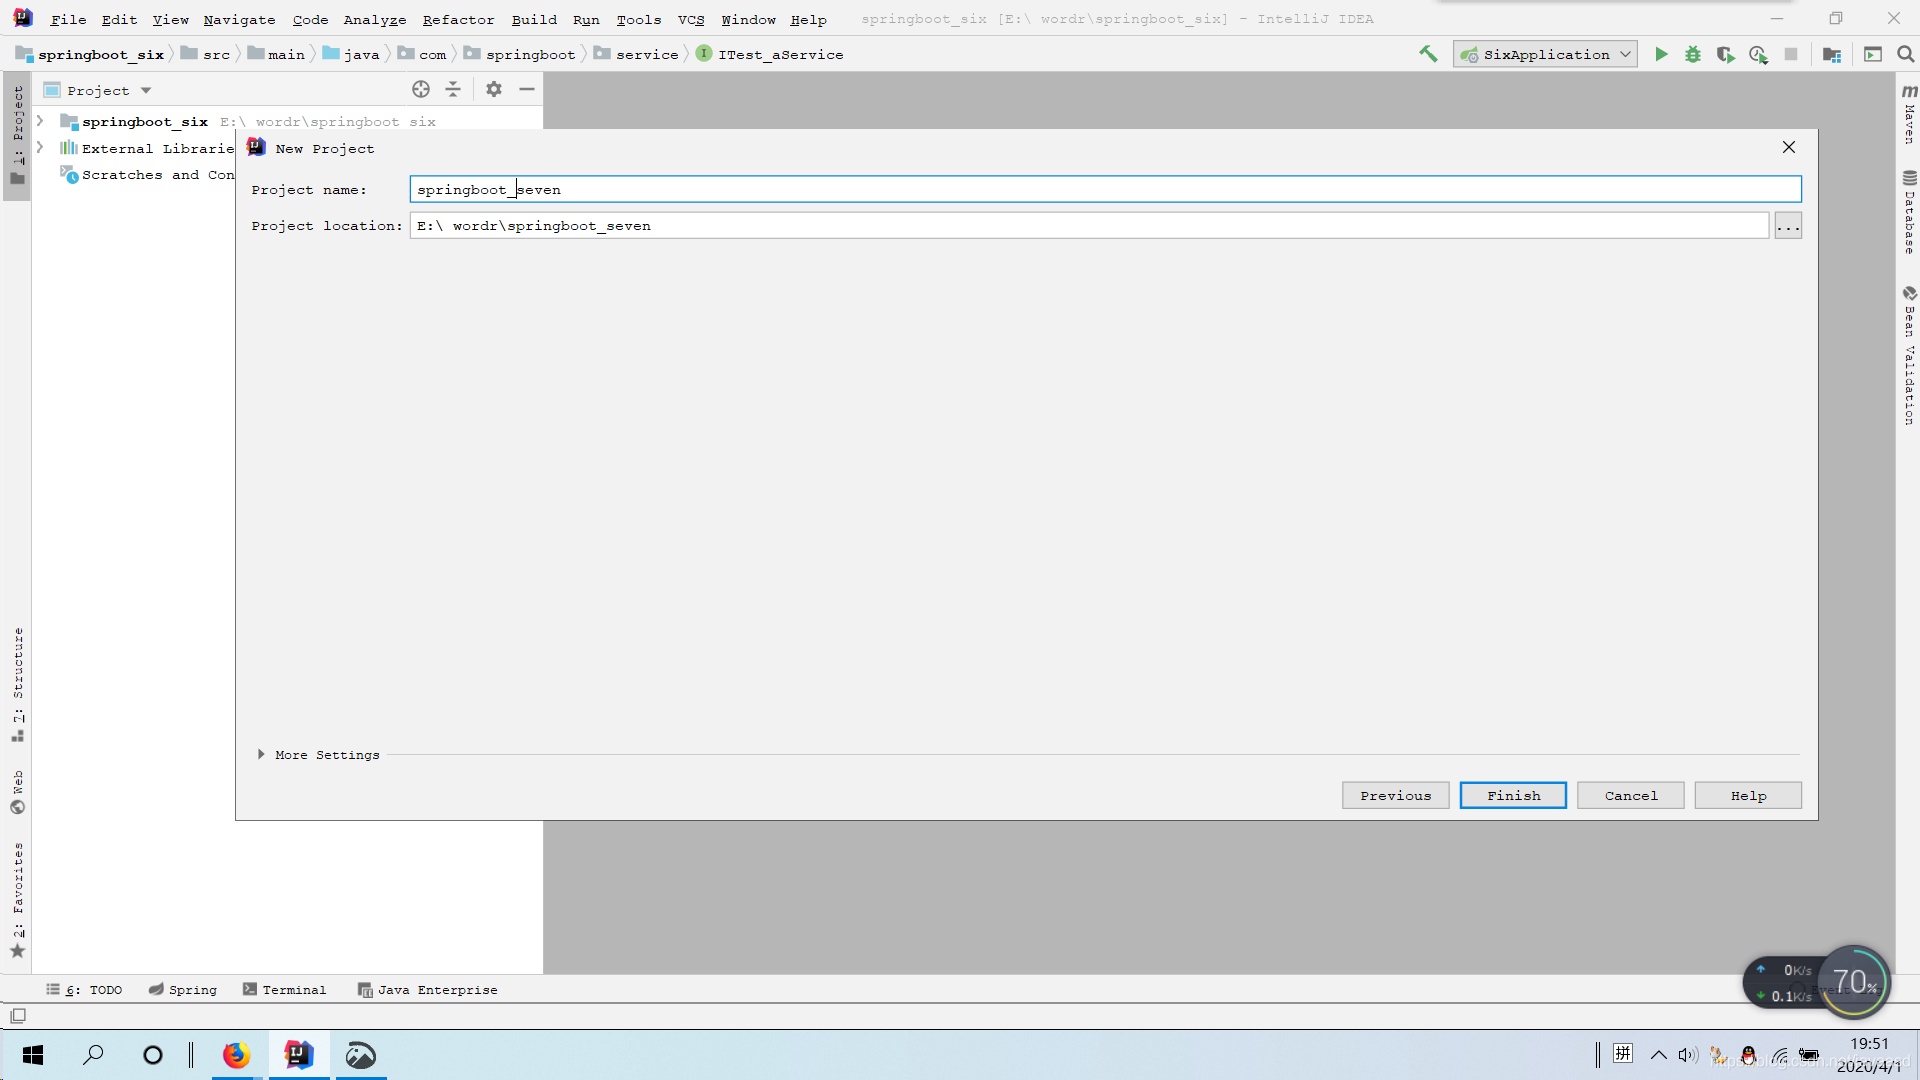
Task: Click the Build project hammer icon
Action: [1428, 54]
